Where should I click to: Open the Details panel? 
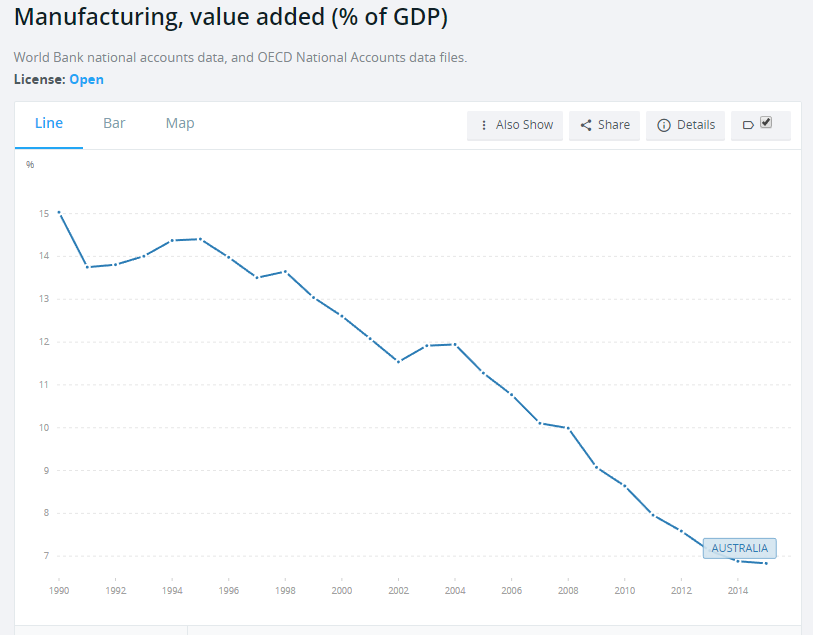685,125
